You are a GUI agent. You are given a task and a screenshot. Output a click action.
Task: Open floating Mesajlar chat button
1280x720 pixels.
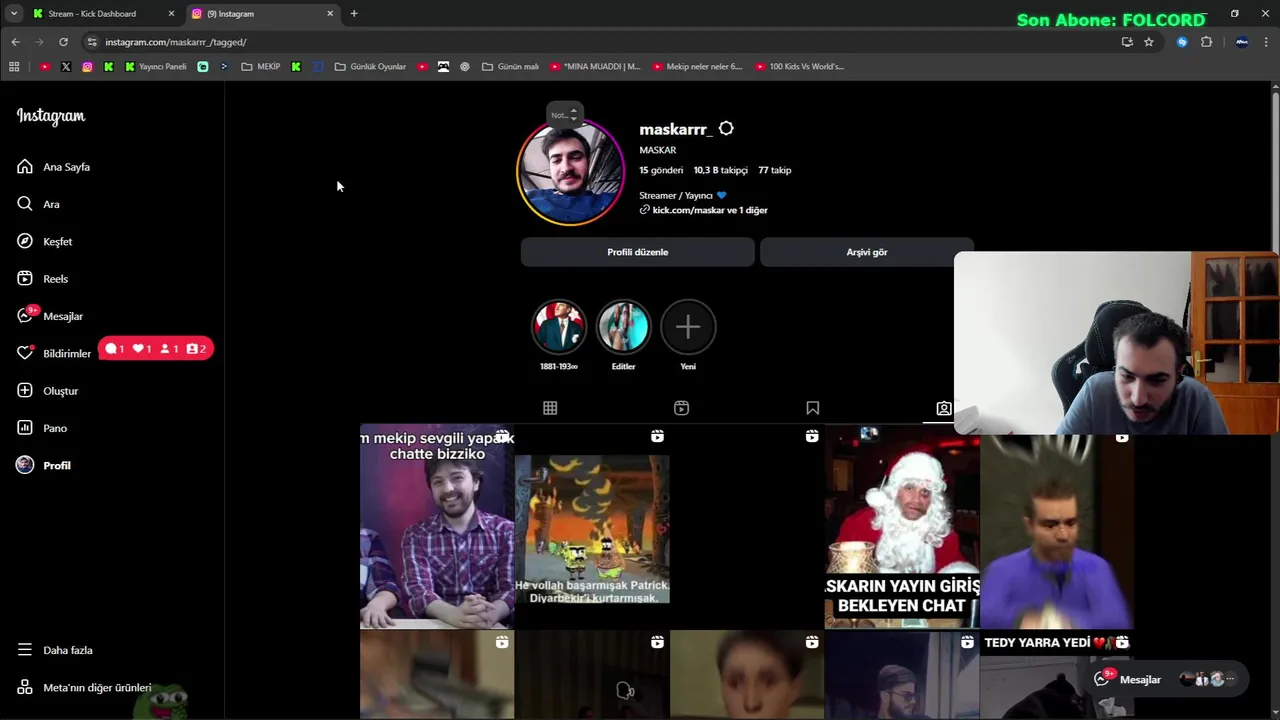coord(1167,679)
